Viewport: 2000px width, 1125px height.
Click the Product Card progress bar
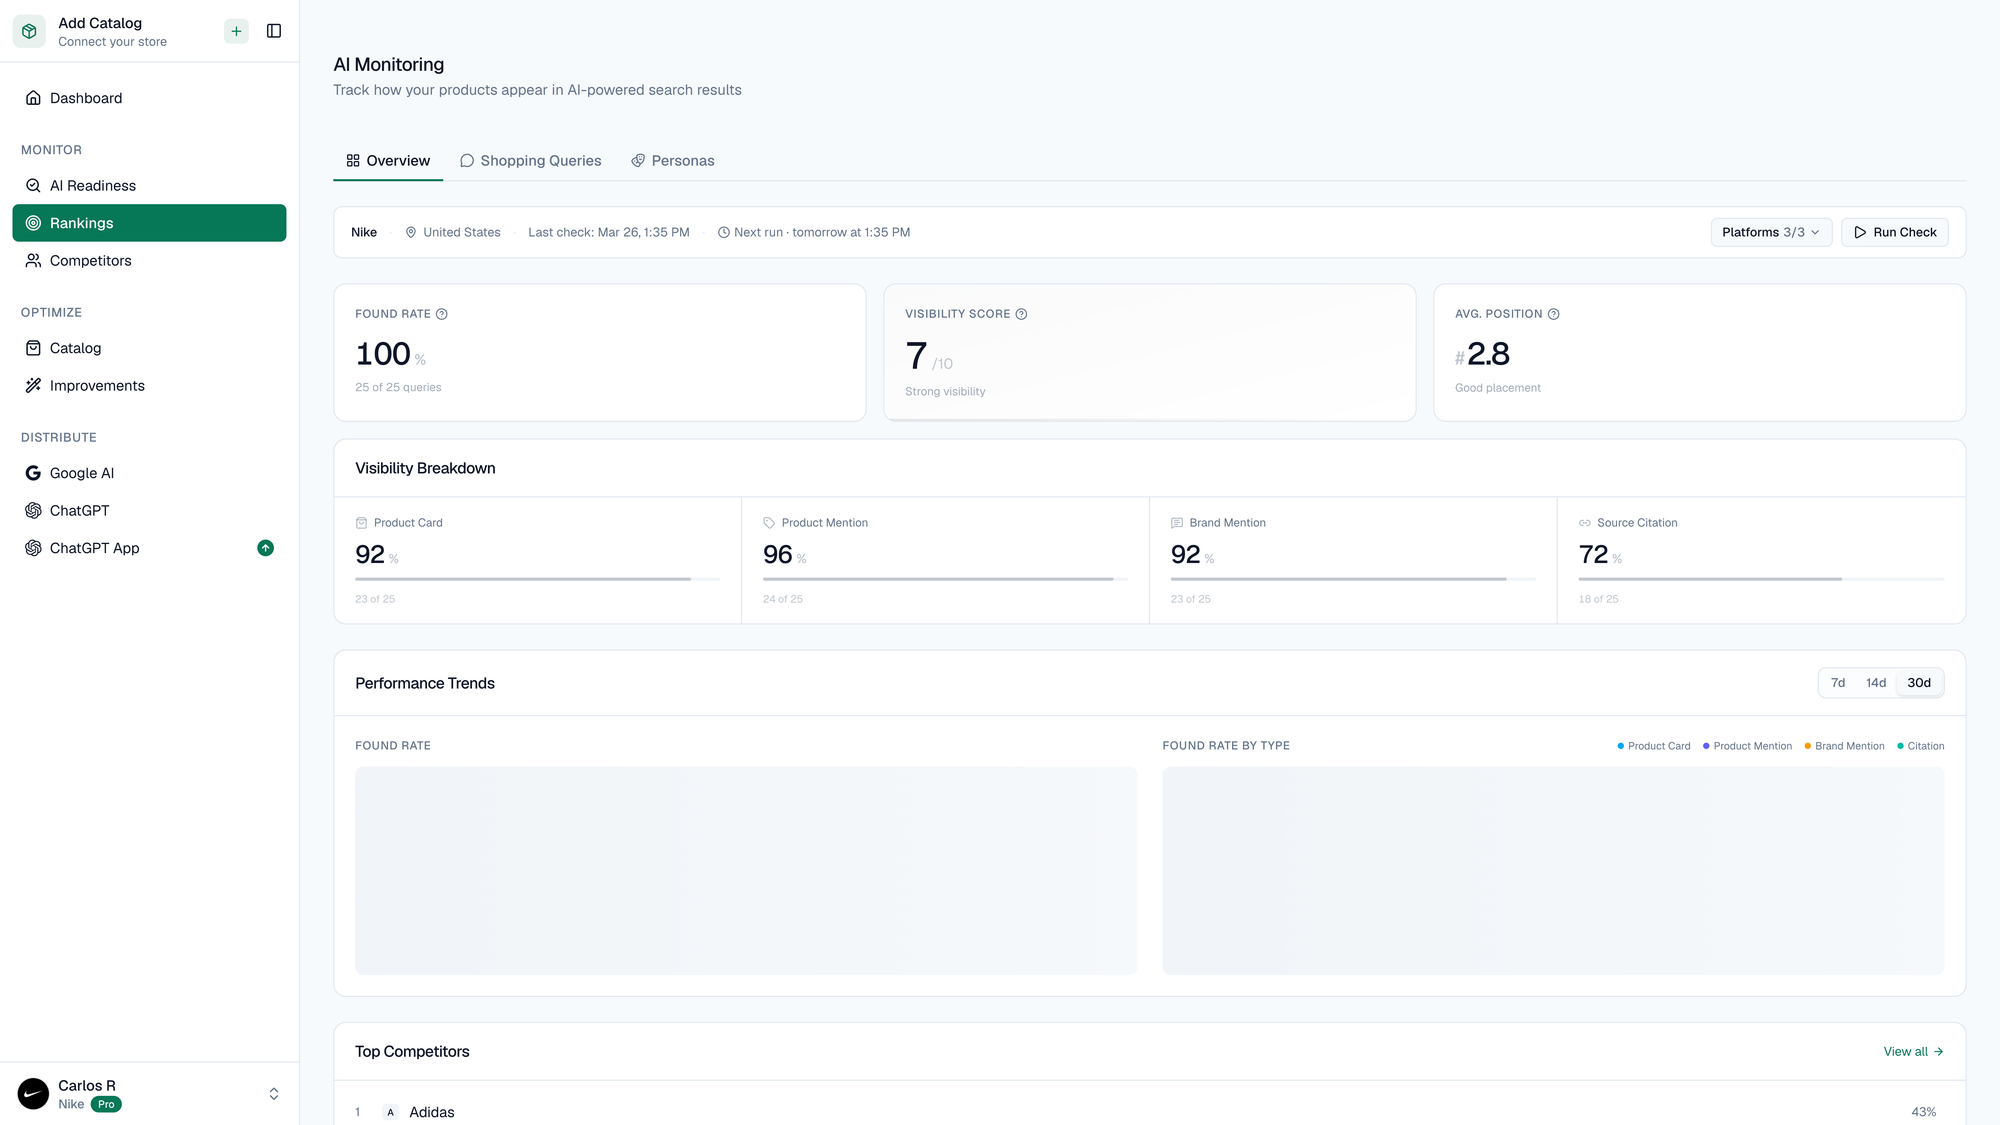click(x=537, y=579)
